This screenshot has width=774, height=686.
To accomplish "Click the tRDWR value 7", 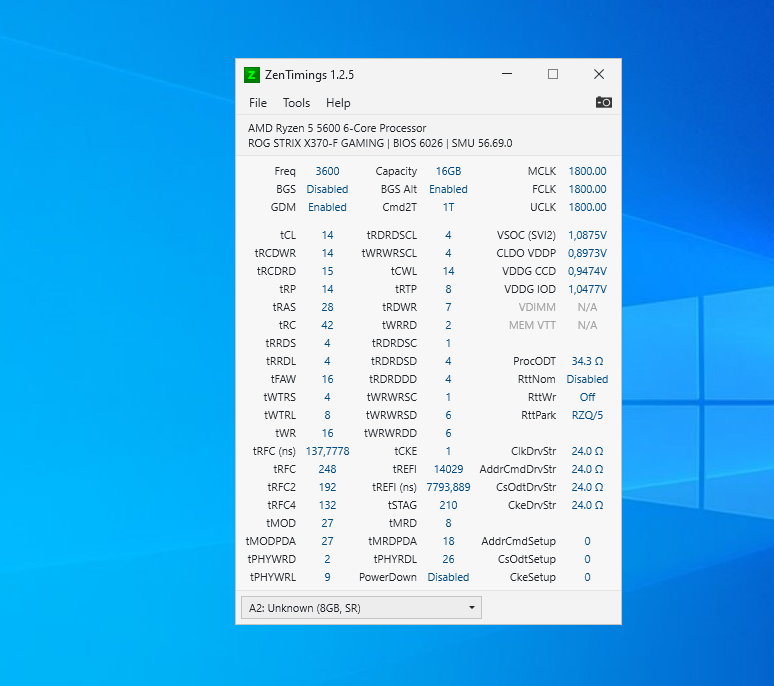I will [x=448, y=307].
